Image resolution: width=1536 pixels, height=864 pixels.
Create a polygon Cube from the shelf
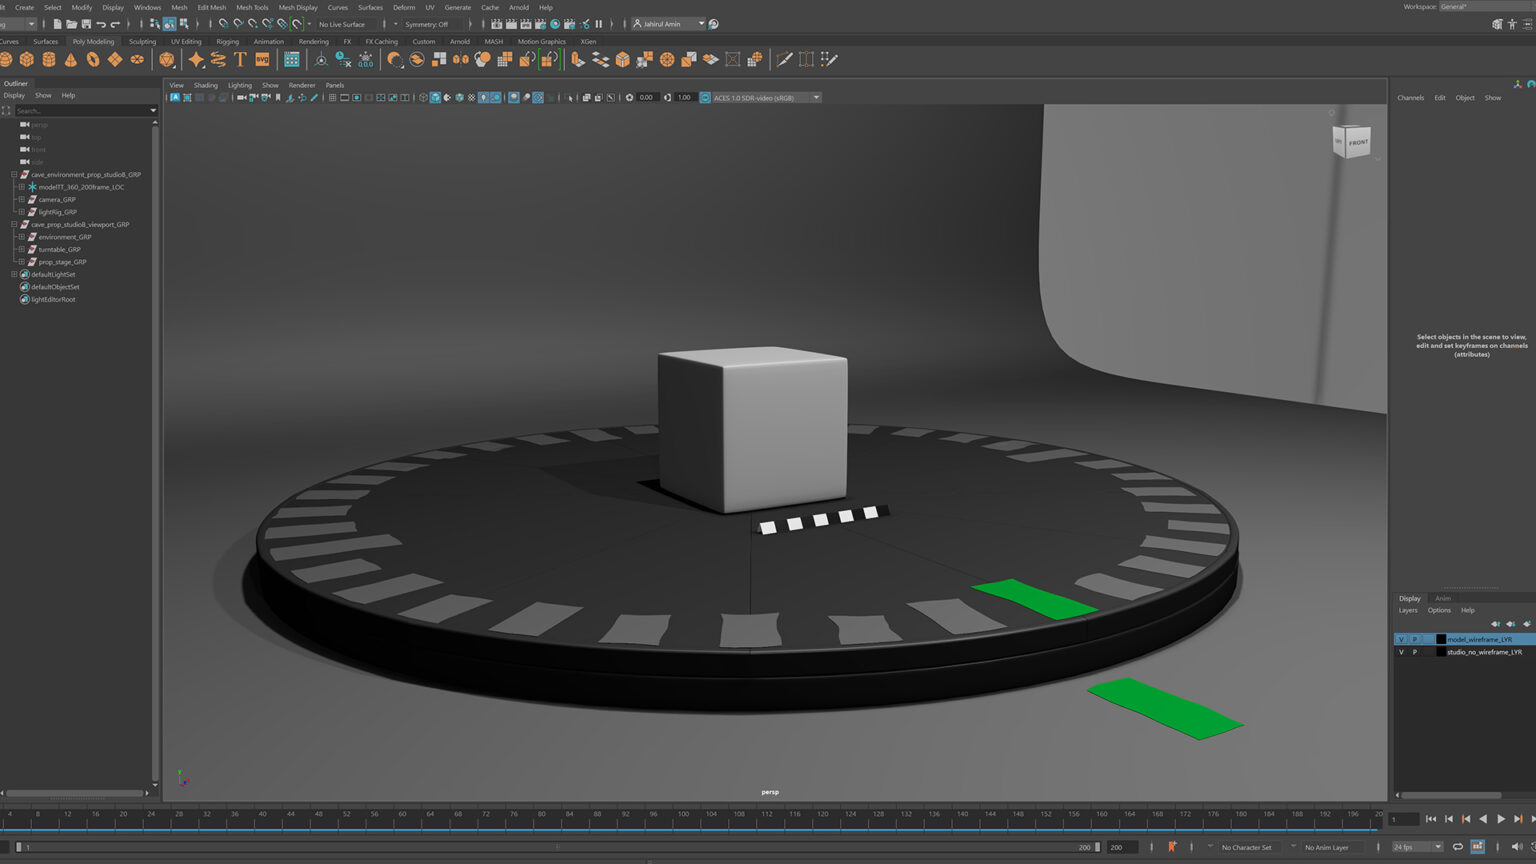(x=26, y=59)
